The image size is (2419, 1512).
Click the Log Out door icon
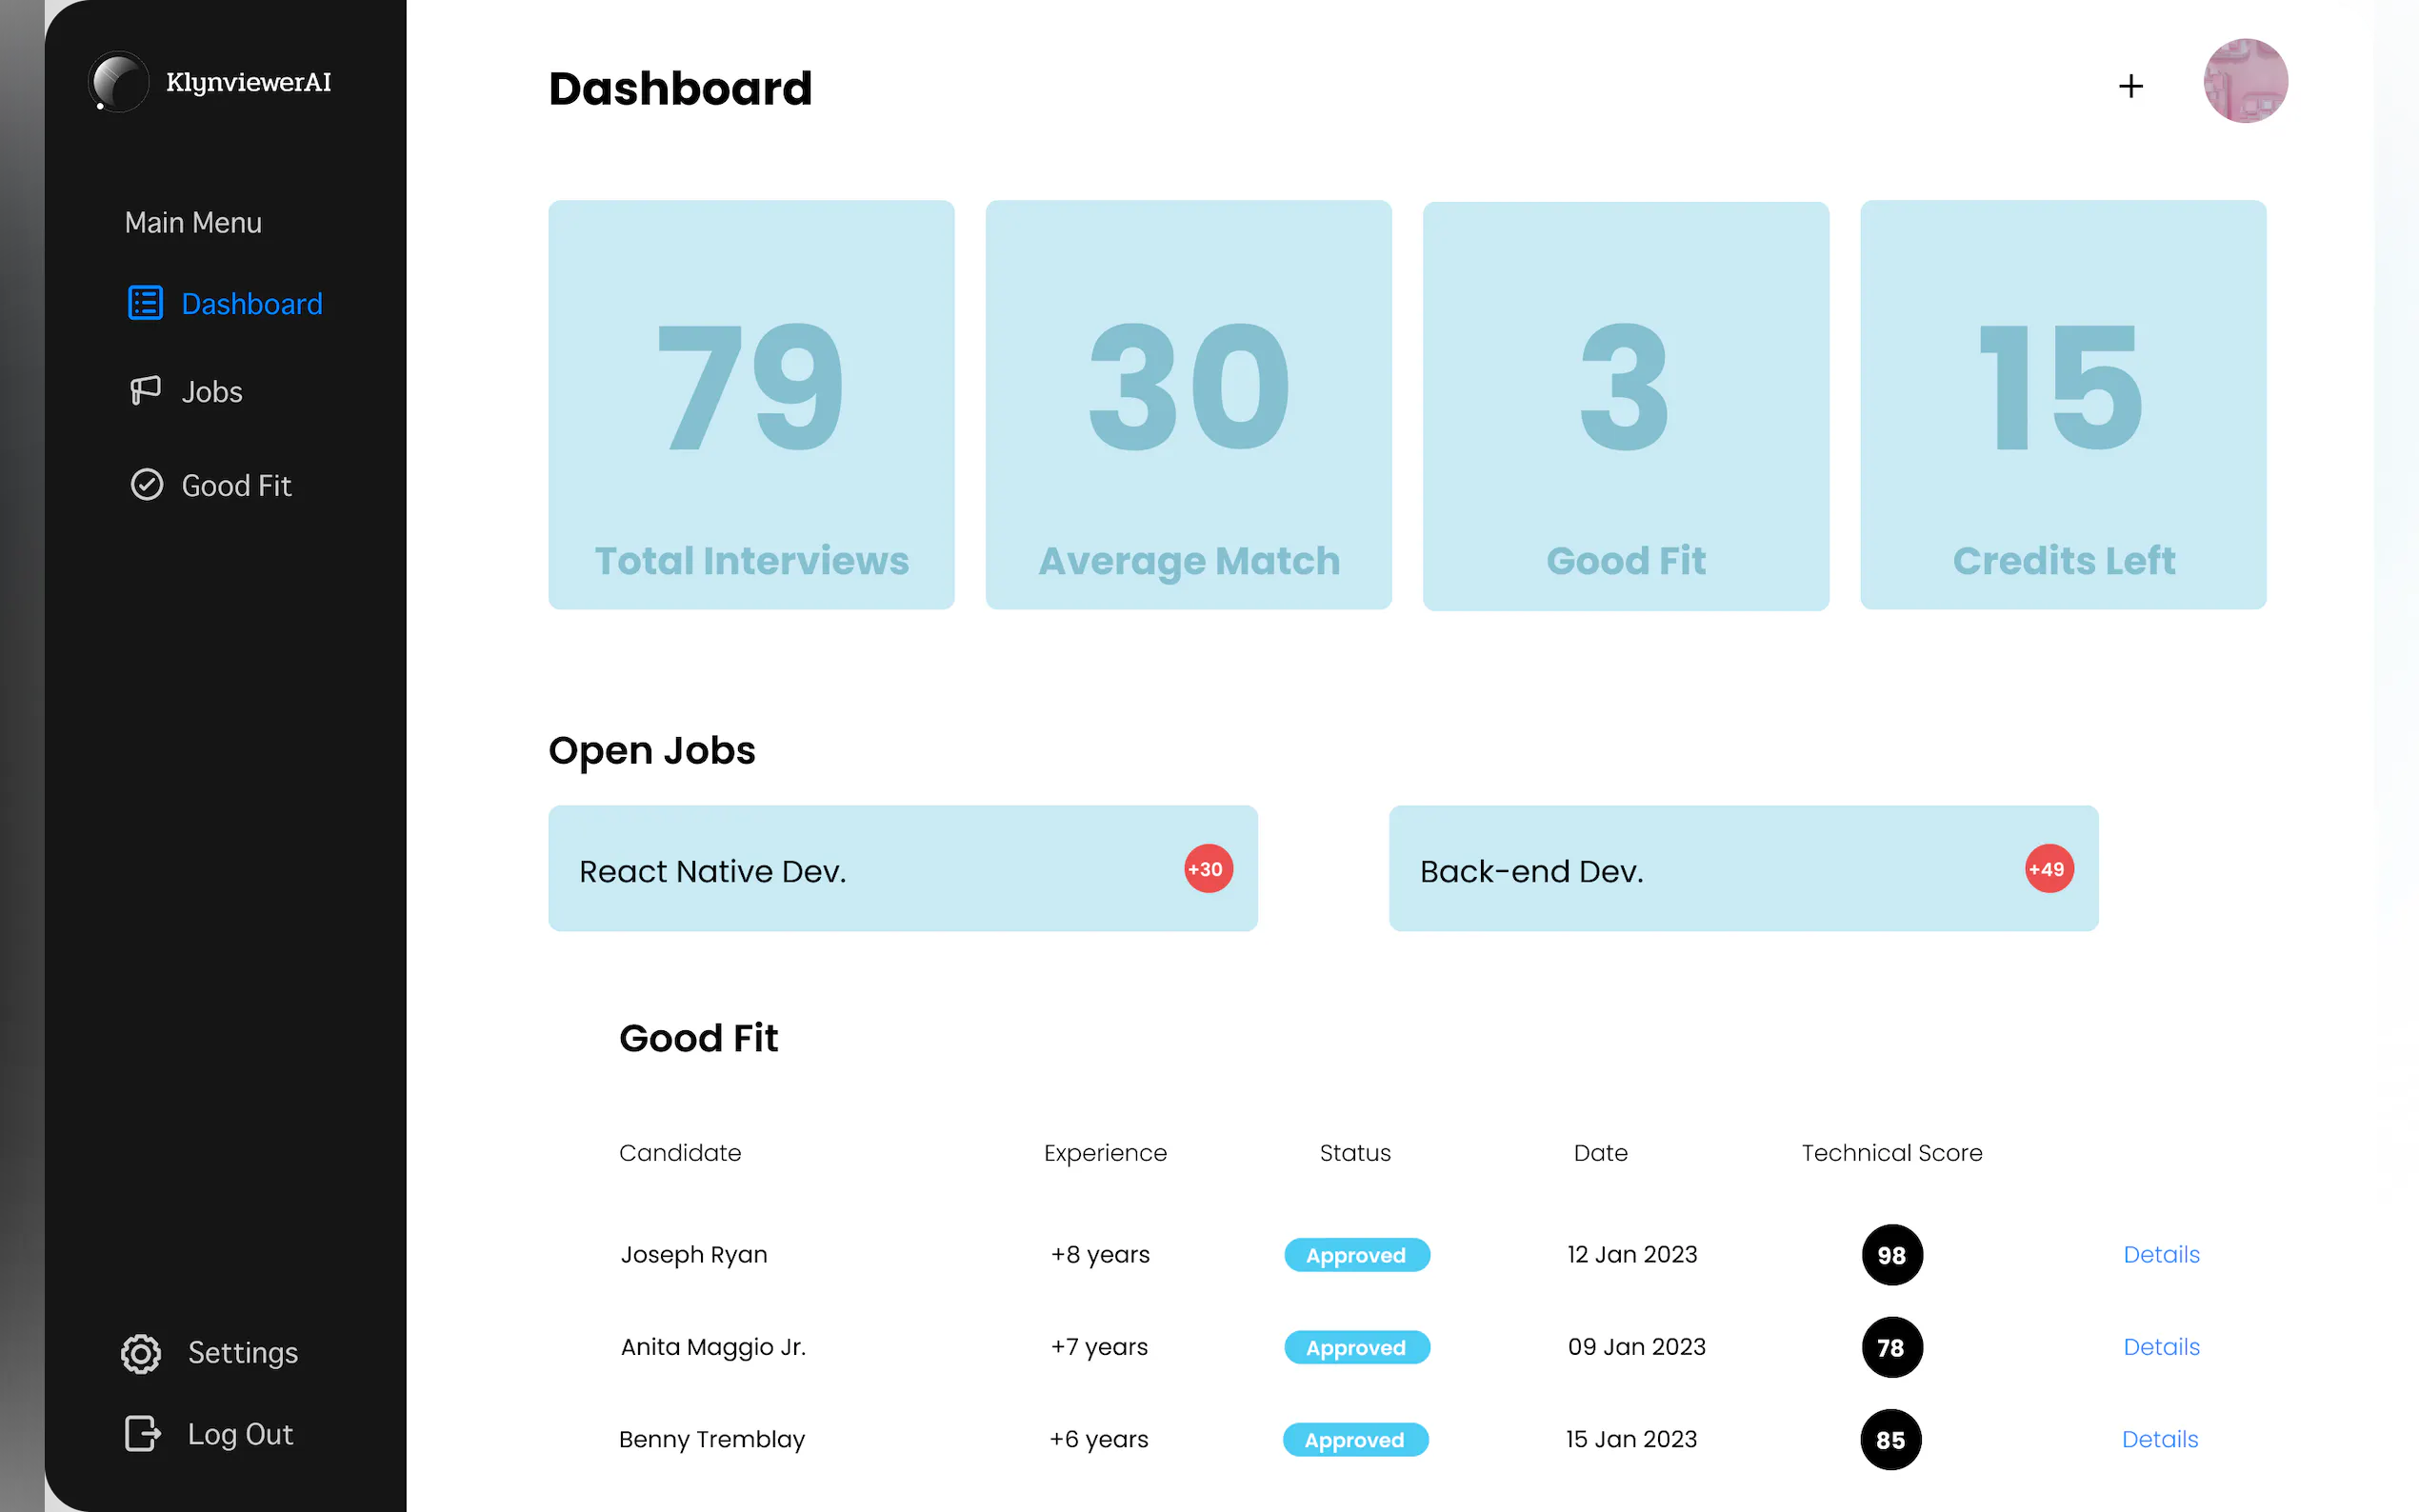(x=142, y=1433)
